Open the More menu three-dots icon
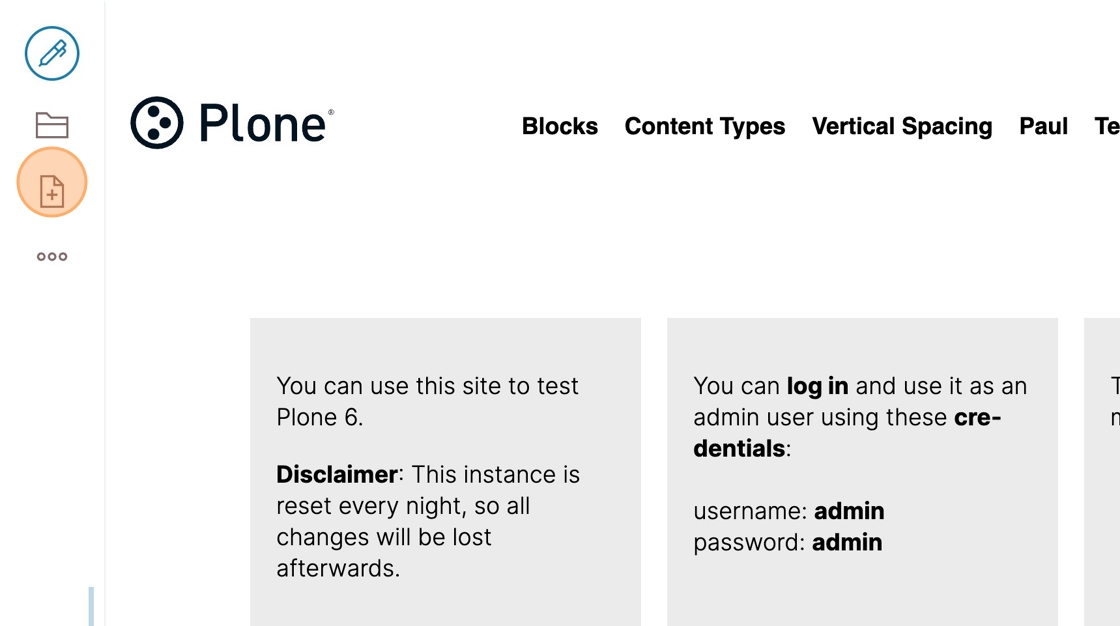1120x626 pixels. point(52,257)
